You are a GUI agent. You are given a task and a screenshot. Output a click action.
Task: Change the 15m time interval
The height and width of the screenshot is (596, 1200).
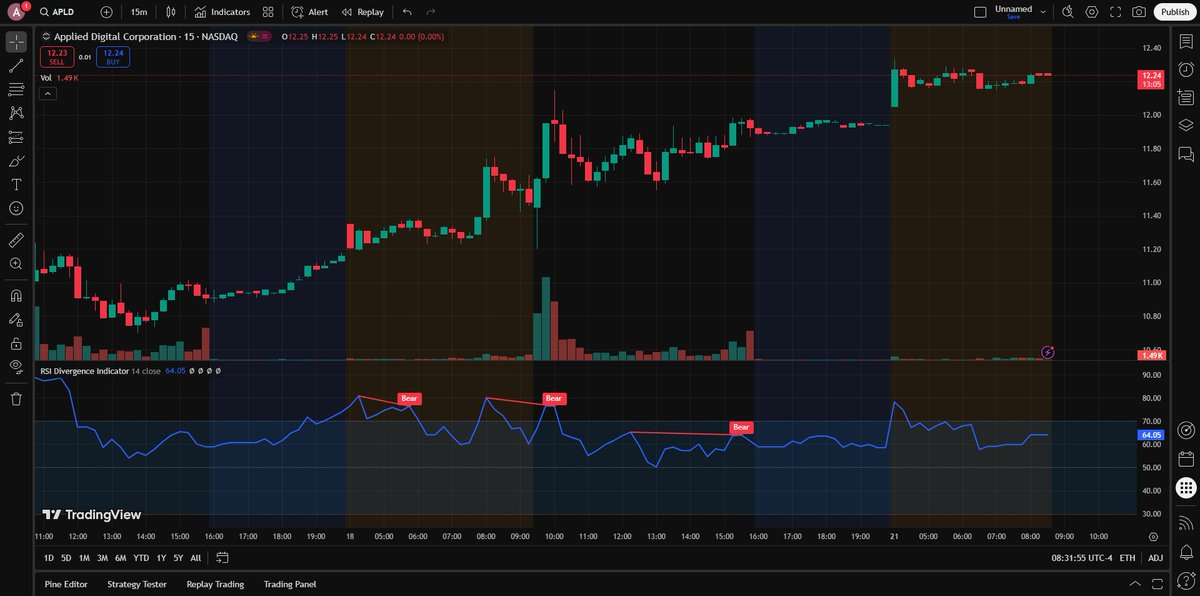click(141, 12)
